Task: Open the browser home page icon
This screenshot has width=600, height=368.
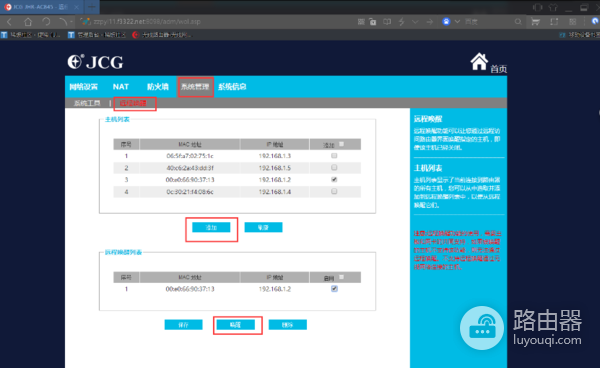Action: [x=28, y=22]
